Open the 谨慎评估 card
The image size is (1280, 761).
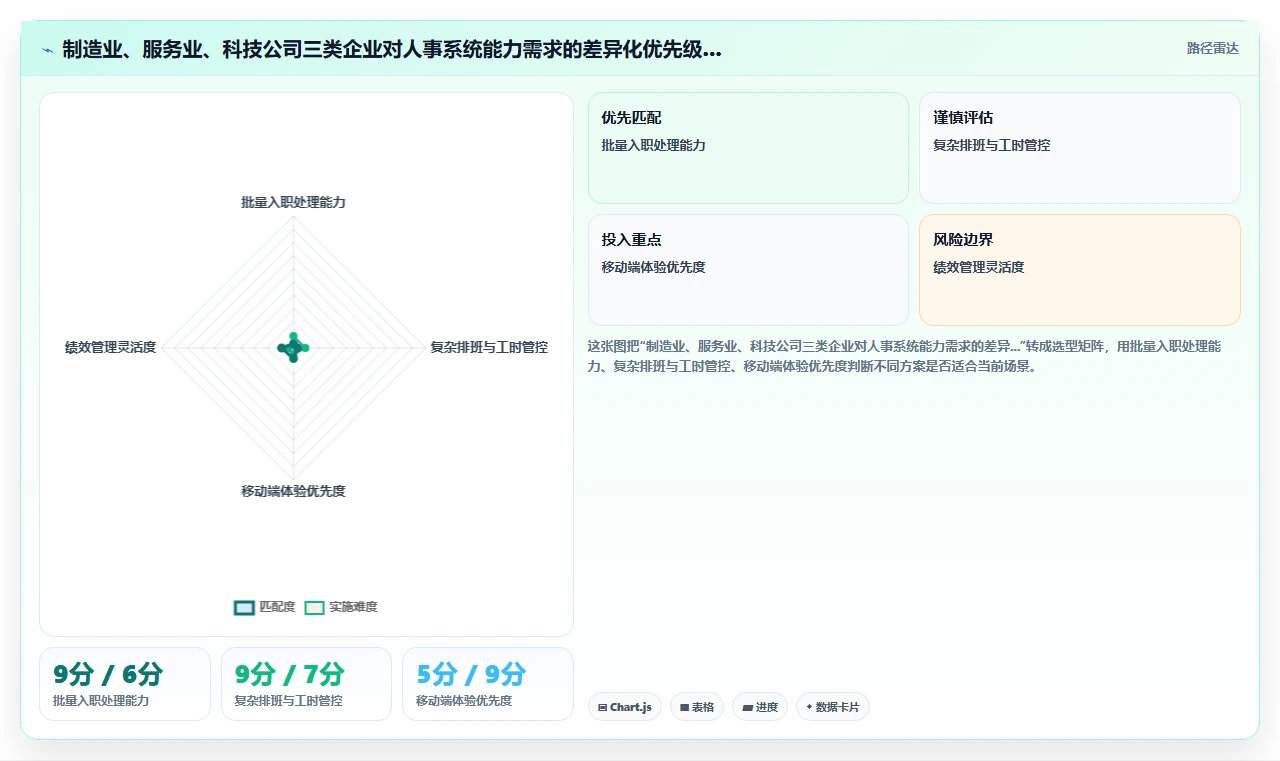[1080, 148]
